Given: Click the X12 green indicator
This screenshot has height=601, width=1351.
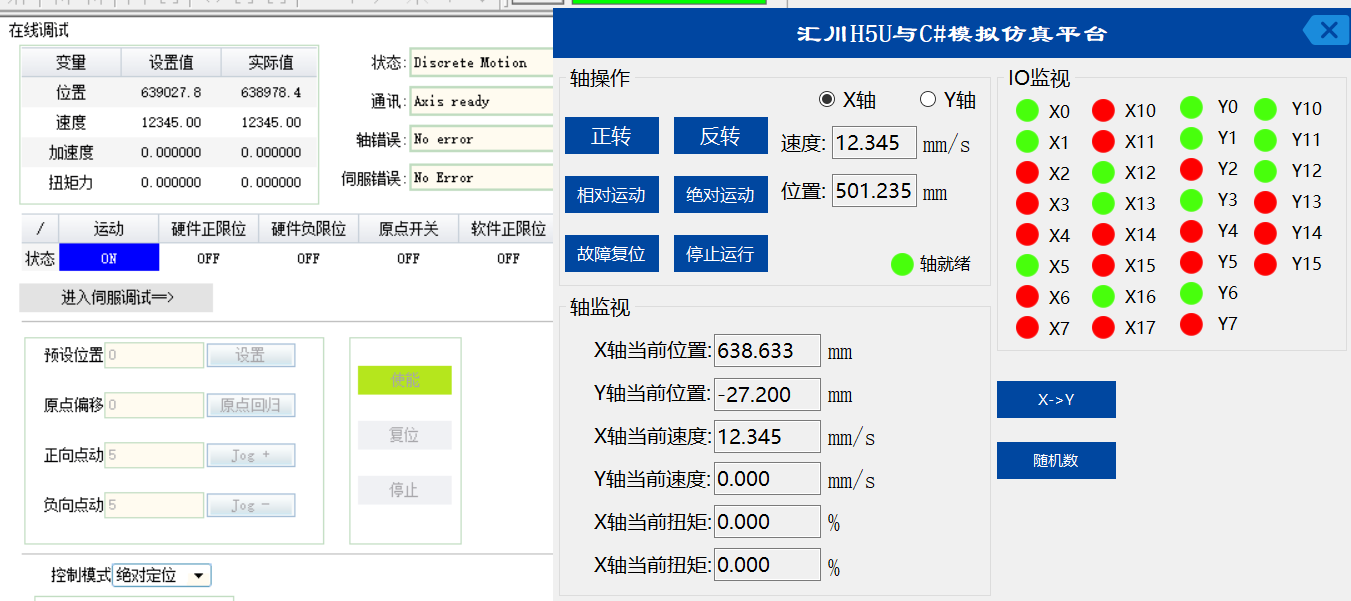Looking at the screenshot, I should 1103,172.
